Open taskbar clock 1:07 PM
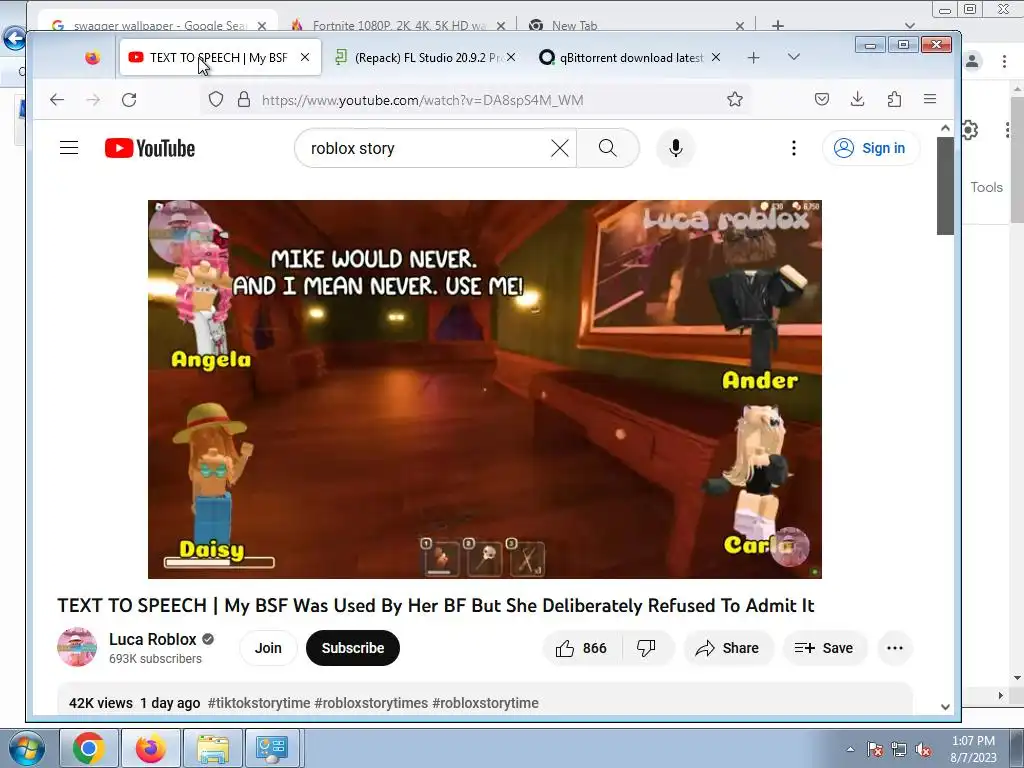Screen dimensions: 1024x768 pyautogui.click(x=973, y=749)
